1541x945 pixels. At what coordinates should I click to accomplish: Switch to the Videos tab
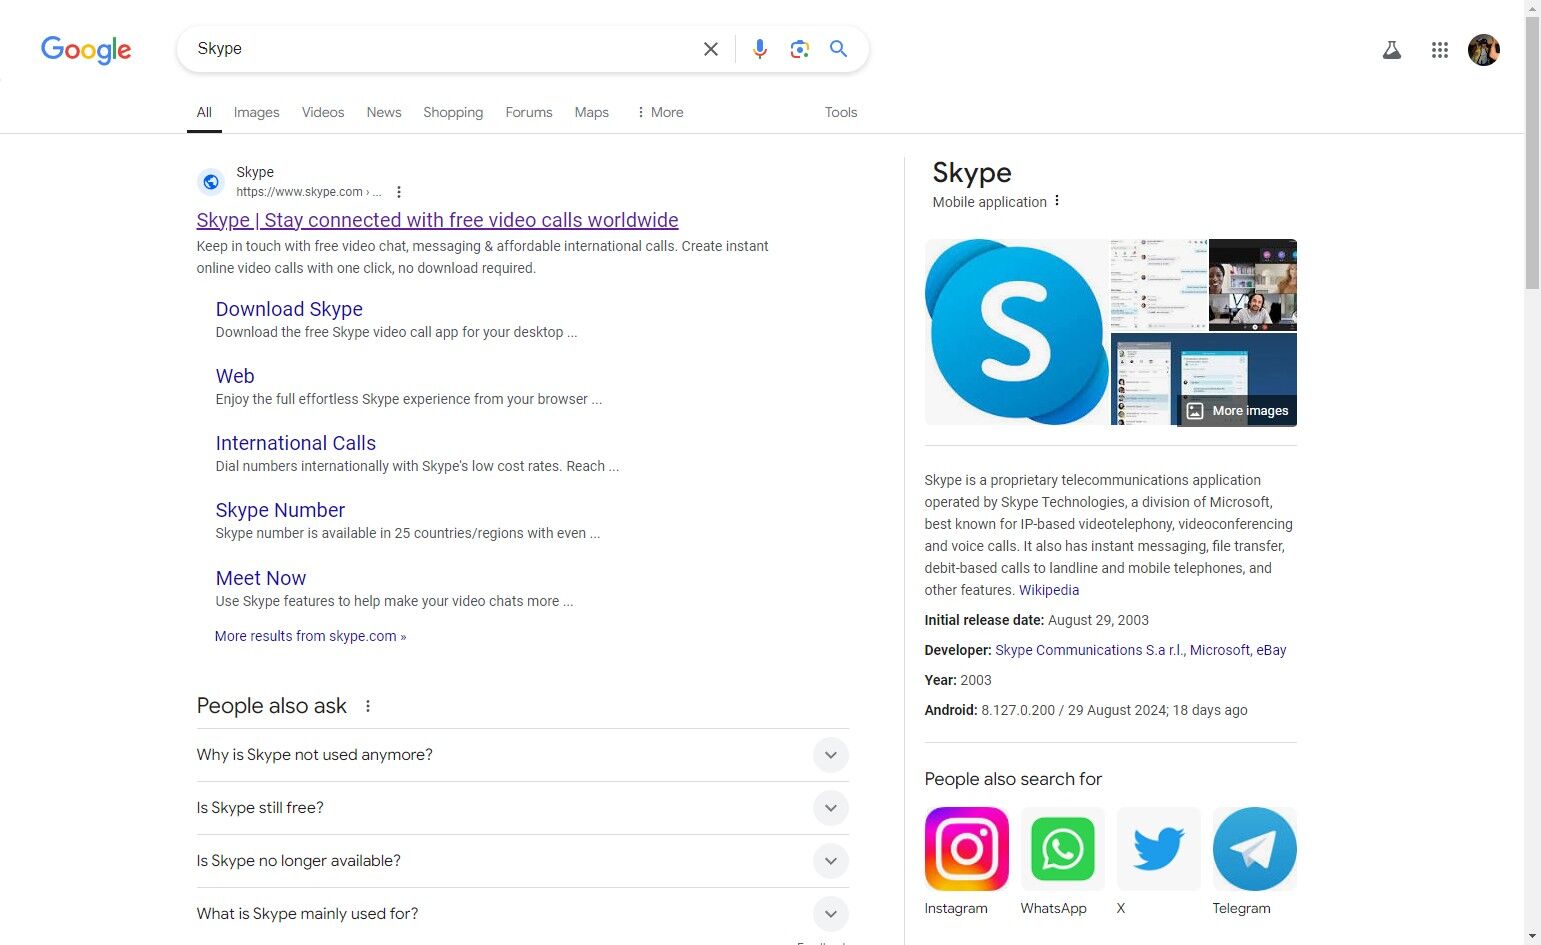323,112
